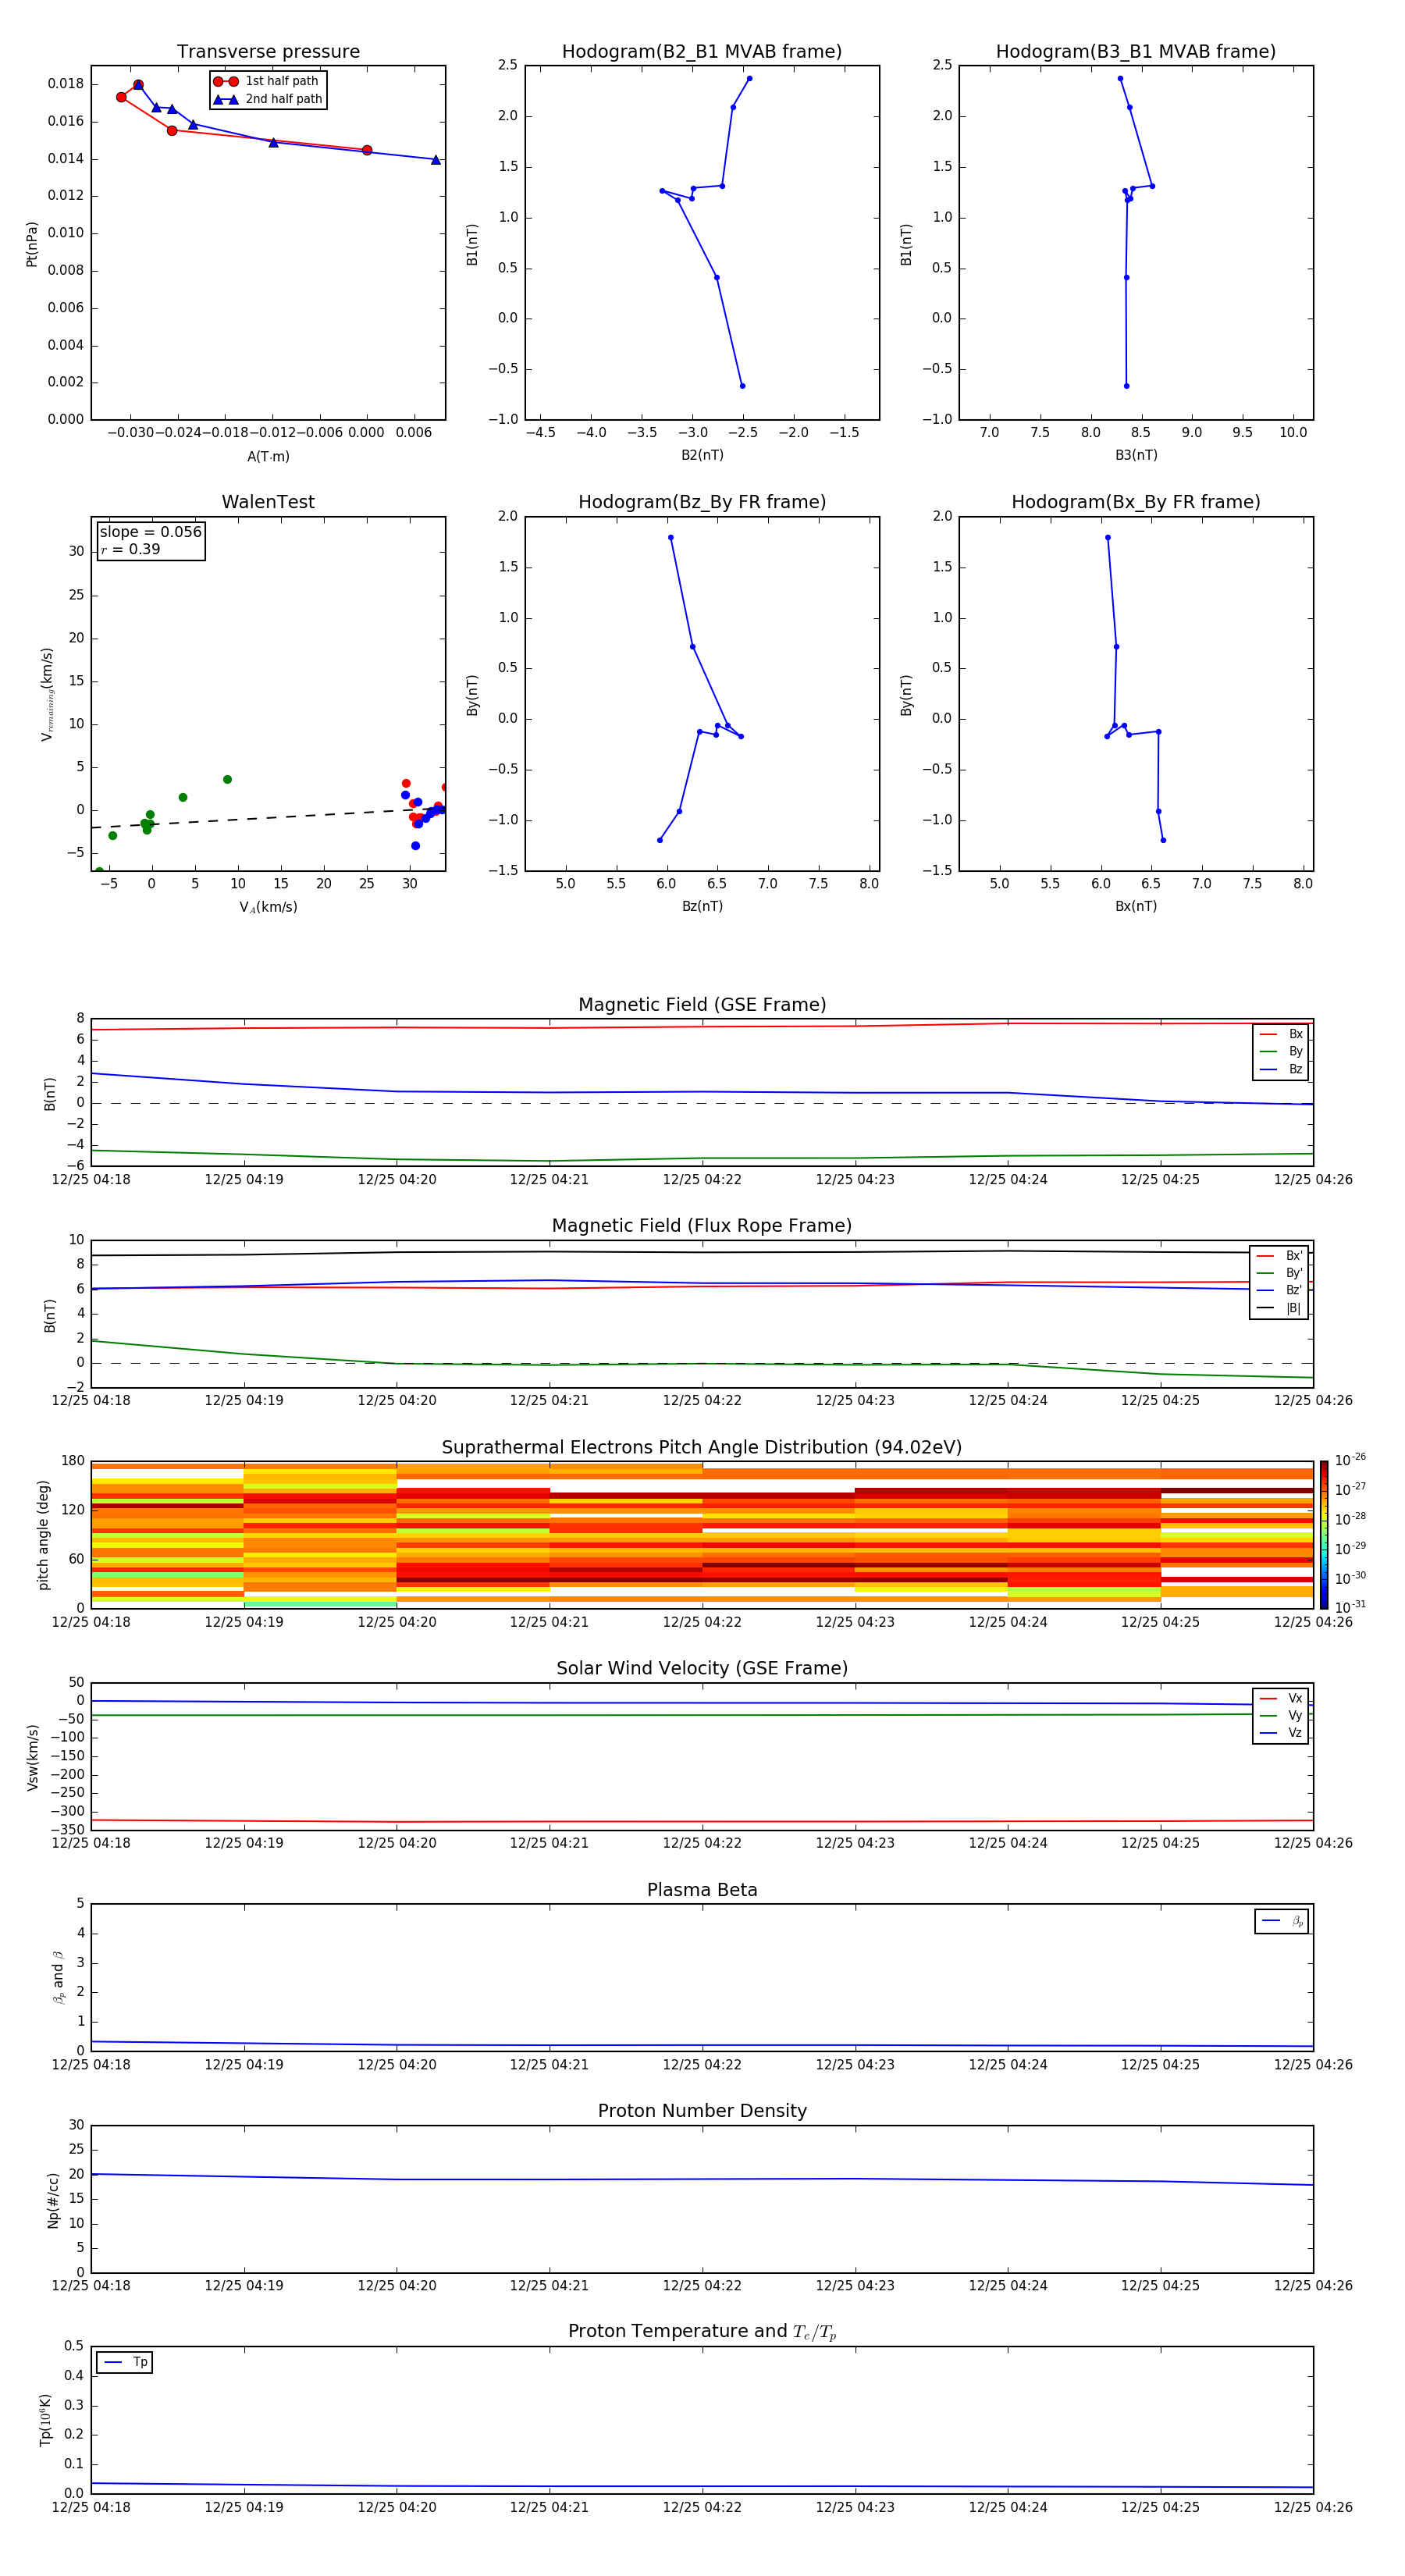Click the 'Pt(nPa)' y-axis label
1405x2576 pixels.
click(32, 244)
